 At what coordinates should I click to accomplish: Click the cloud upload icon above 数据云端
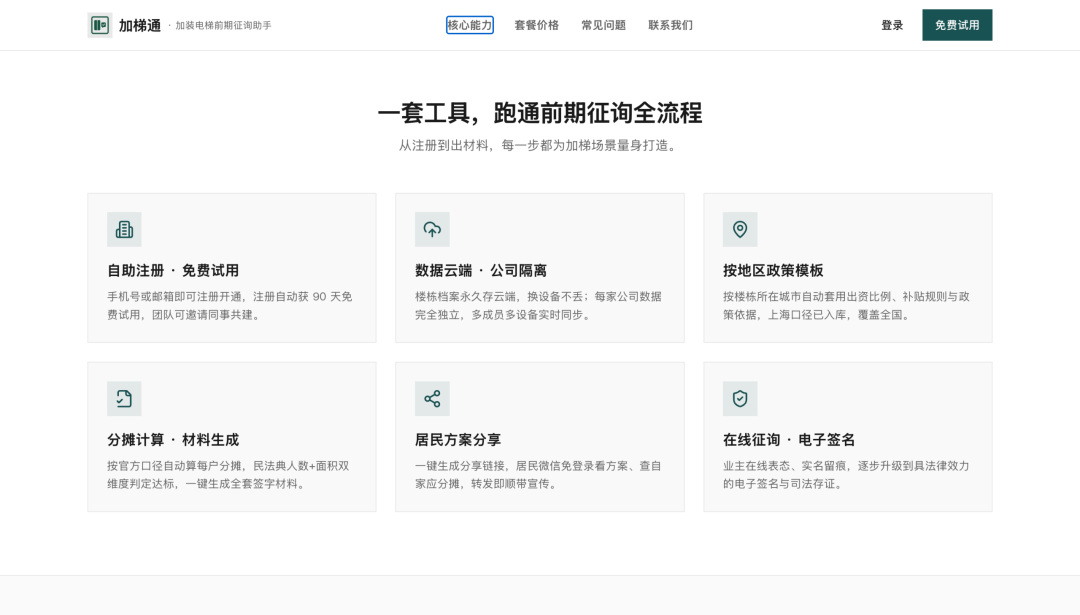point(432,229)
